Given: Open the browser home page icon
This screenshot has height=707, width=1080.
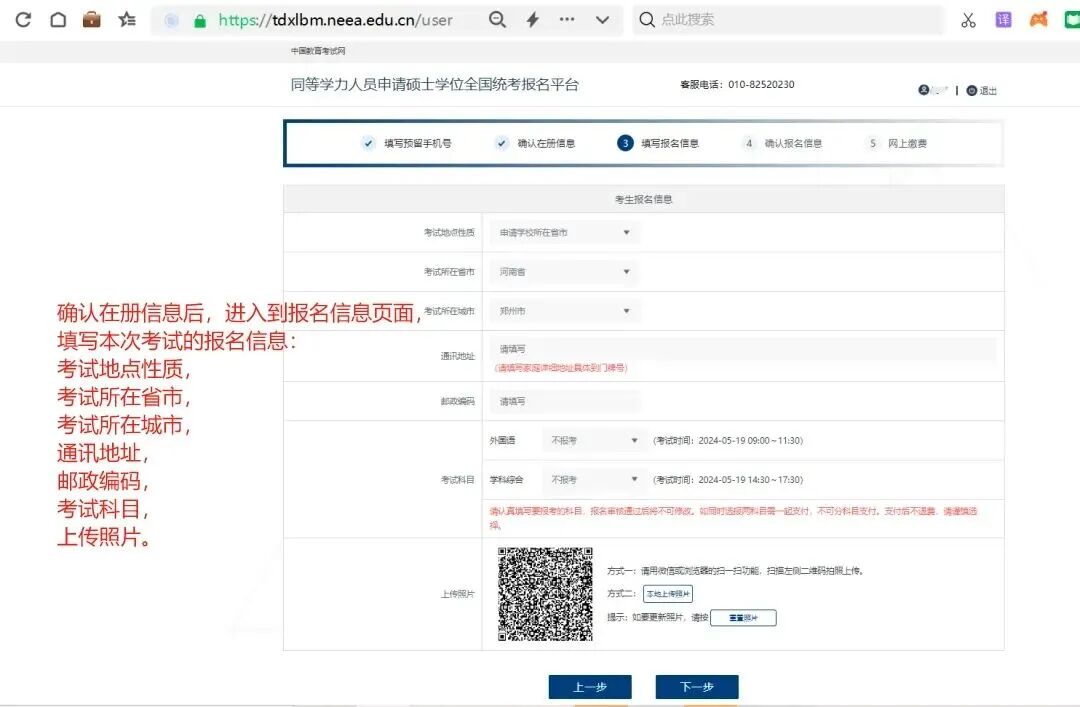Looking at the screenshot, I should tap(56, 19).
